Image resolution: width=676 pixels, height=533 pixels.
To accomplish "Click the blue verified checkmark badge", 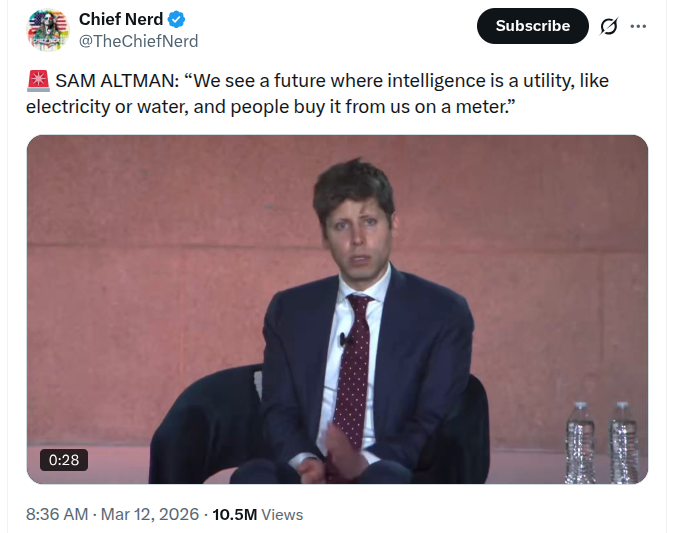I will pyautogui.click(x=176, y=19).
